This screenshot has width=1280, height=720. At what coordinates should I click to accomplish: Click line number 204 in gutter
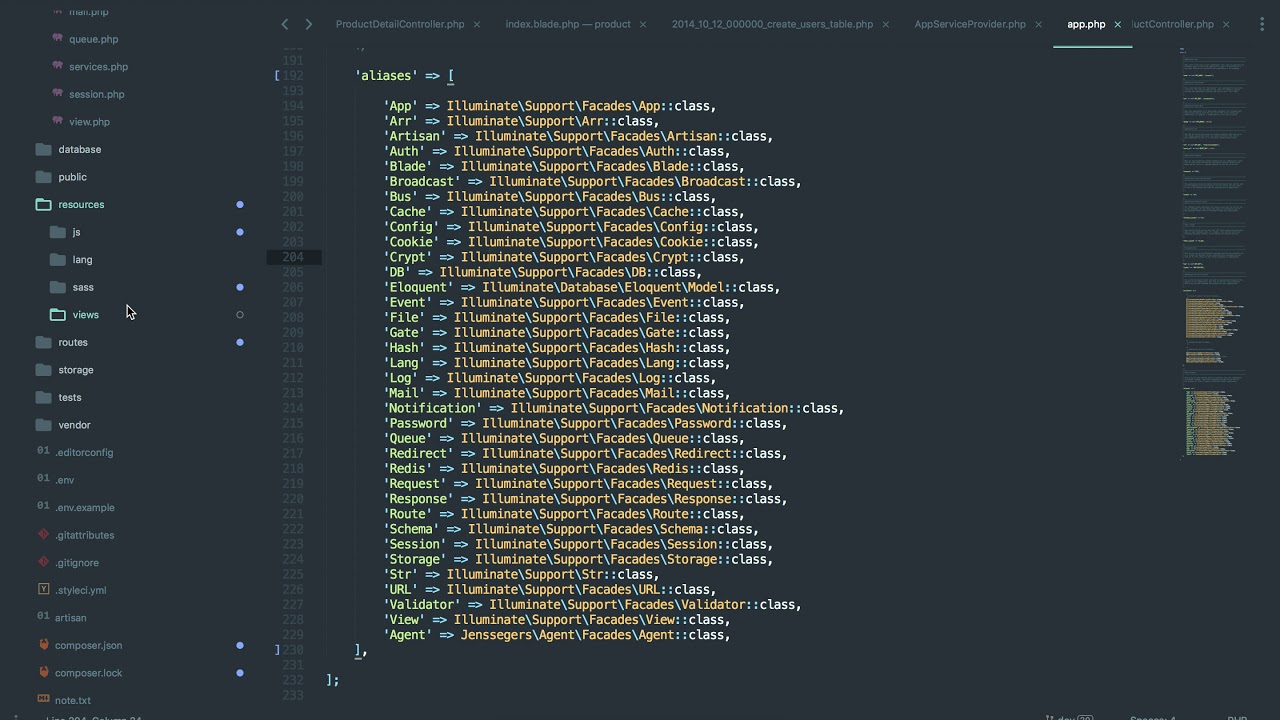coord(293,257)
